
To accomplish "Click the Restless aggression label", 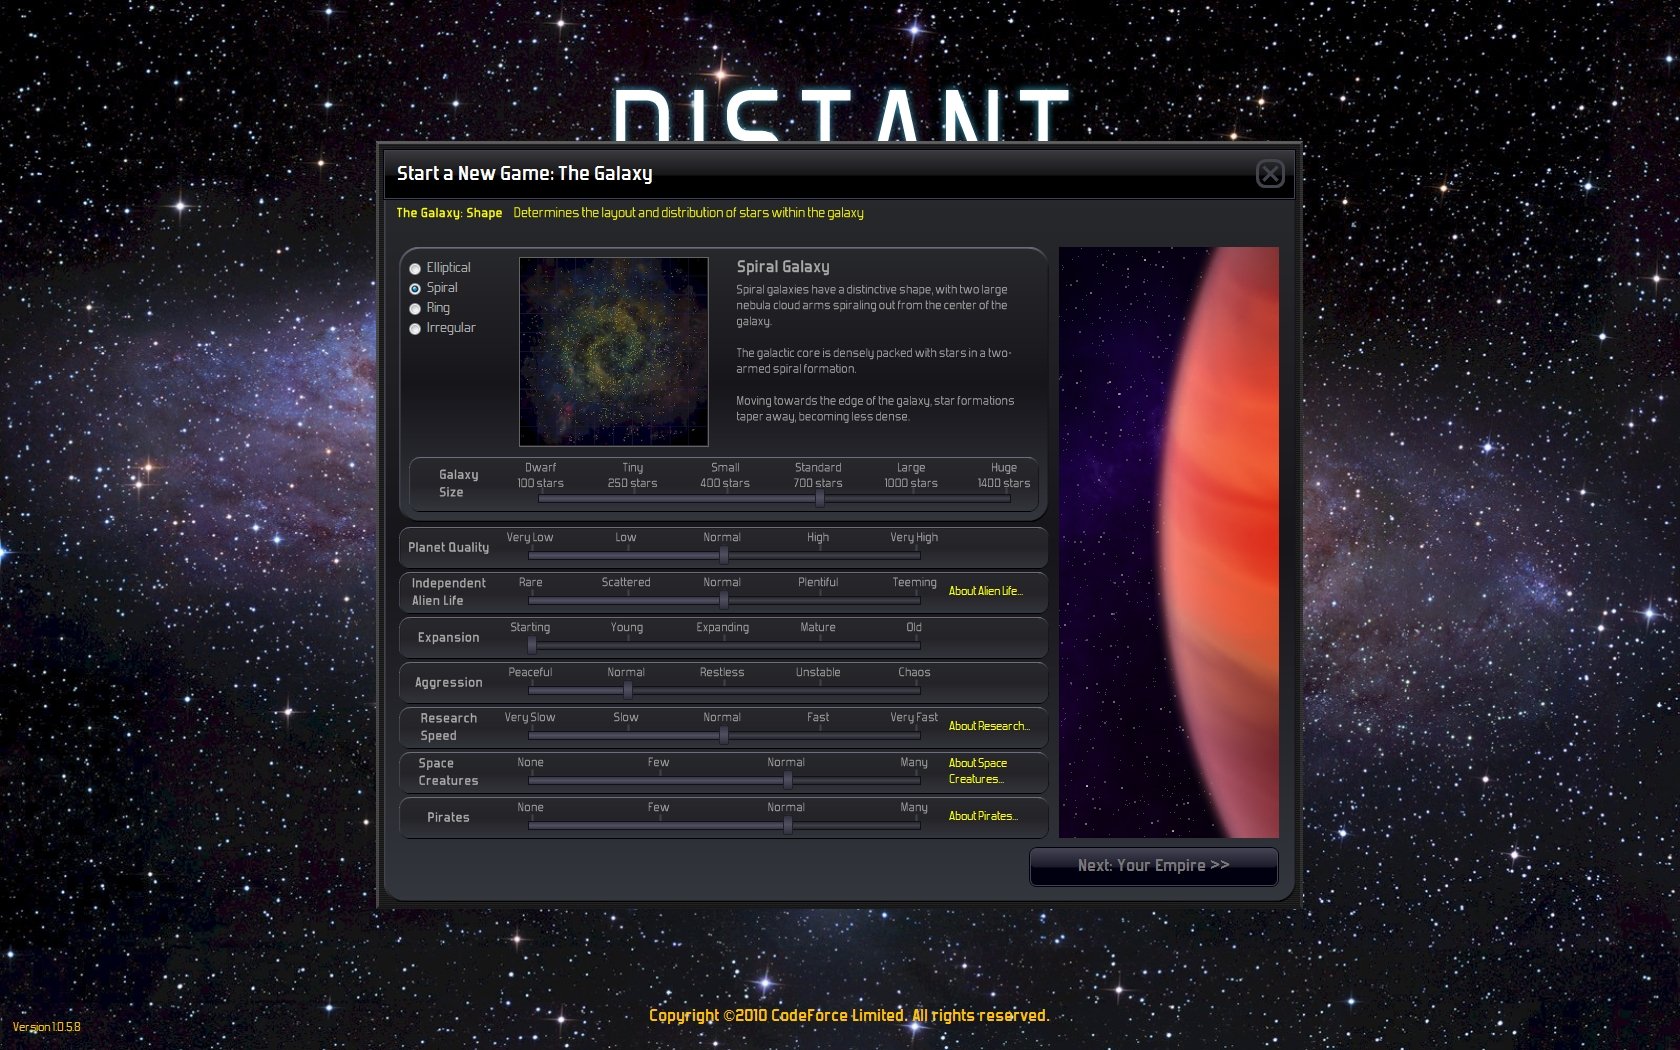I will point(722,673).
